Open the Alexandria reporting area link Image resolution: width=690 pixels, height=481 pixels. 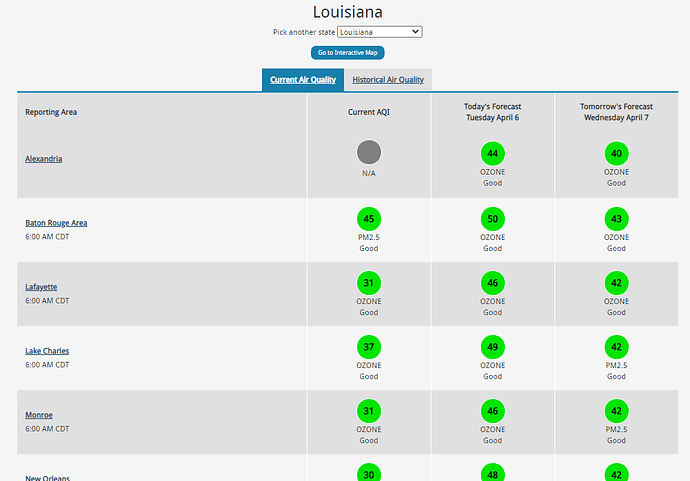click(x=44, y=159)
